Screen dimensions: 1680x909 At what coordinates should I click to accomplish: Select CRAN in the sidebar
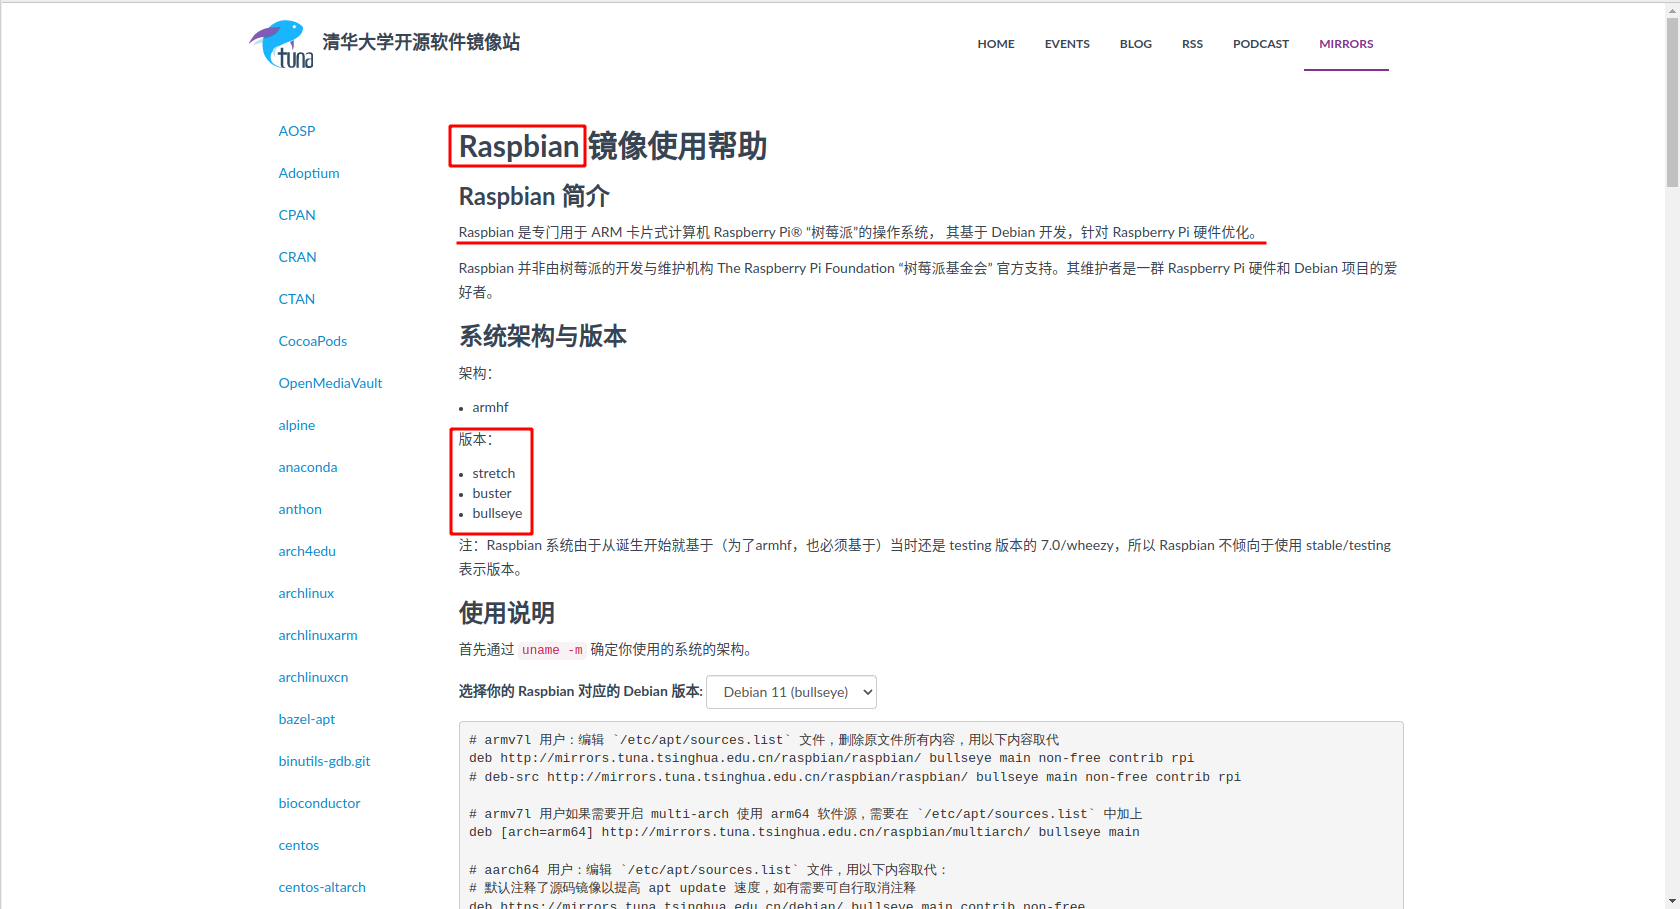click(298, 257)
